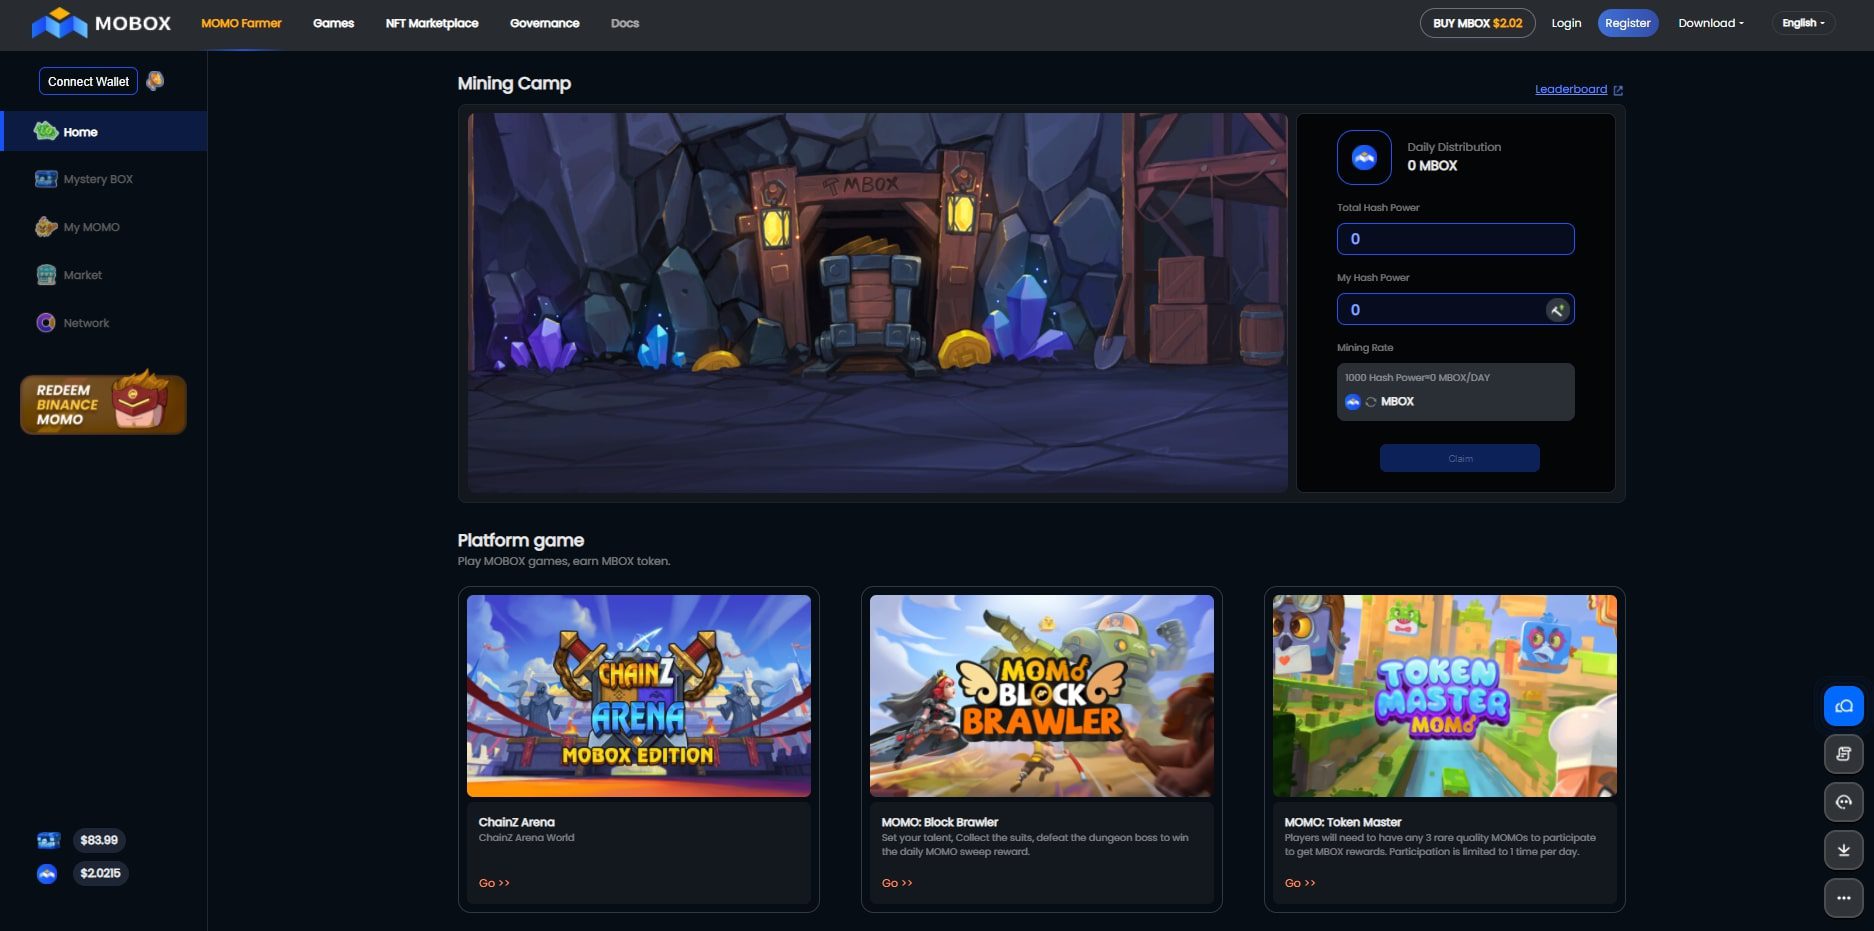Click the mystery box price icon at sidebar bottom
Viewport: 1874px width, 931px height.
[48, 841]
